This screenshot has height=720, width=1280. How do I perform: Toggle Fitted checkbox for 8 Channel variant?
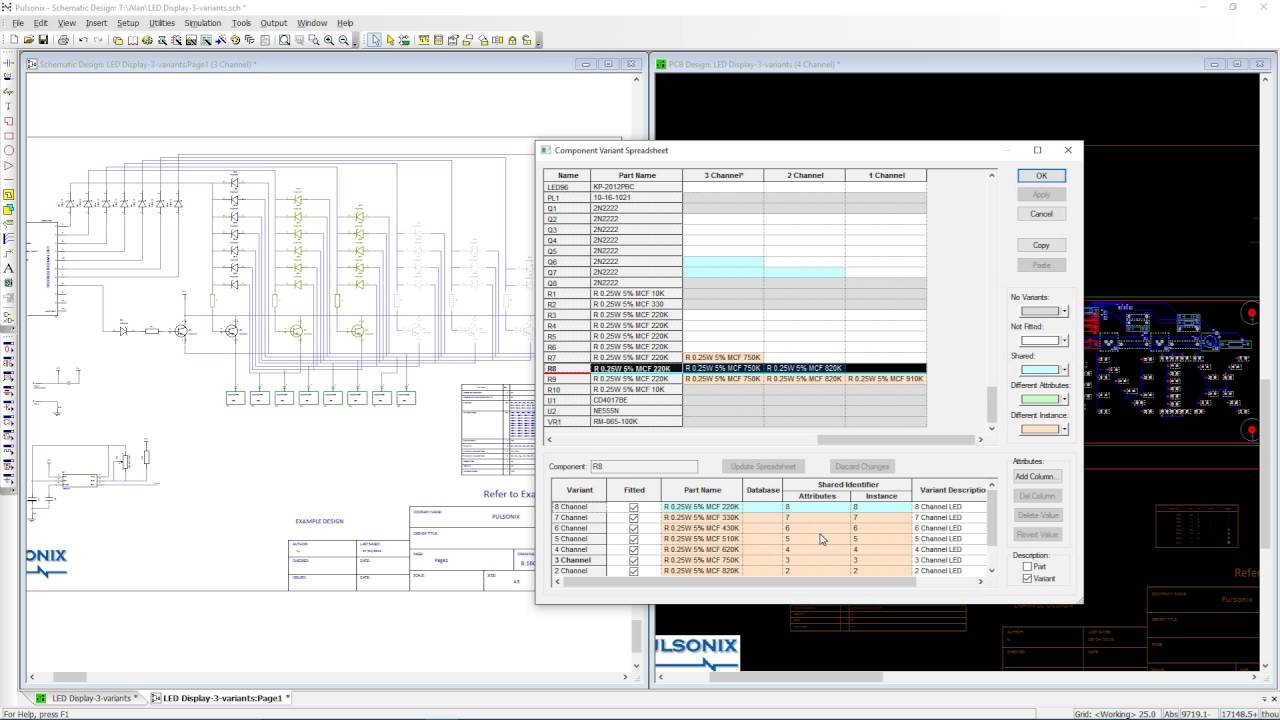[x=633, y=507]
